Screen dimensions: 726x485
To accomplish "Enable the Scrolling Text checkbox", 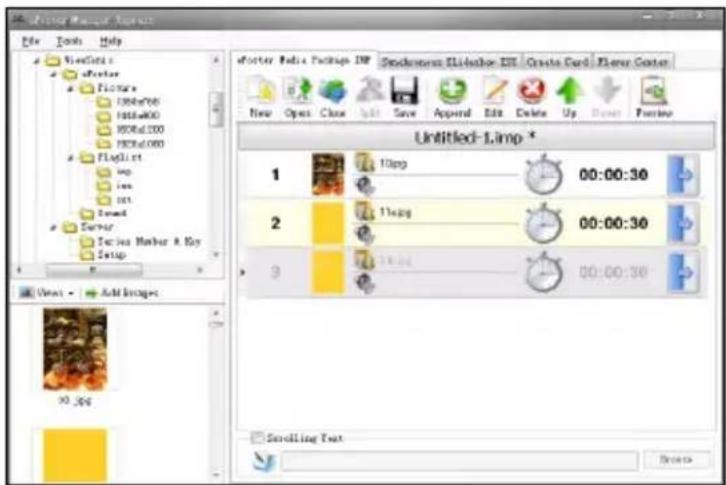I will [257, 438].
